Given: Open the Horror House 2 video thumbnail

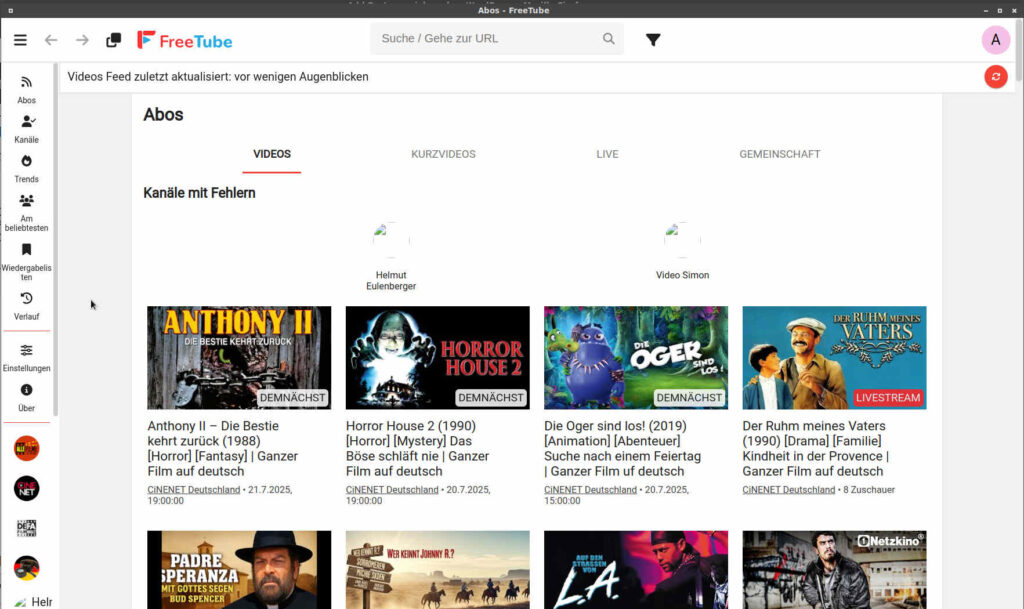Looking at the screenshot, I should pos(438,358).
